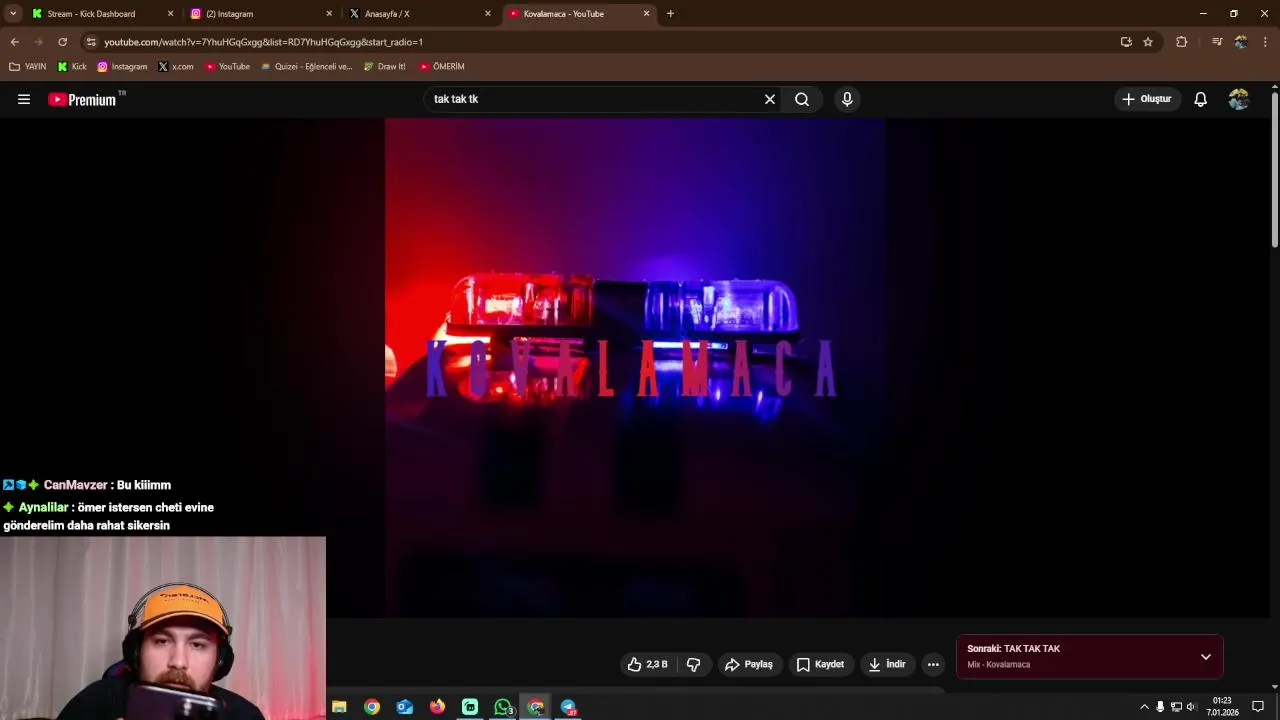
Task: Save the video with Kaydet
Action: [820, 664]
